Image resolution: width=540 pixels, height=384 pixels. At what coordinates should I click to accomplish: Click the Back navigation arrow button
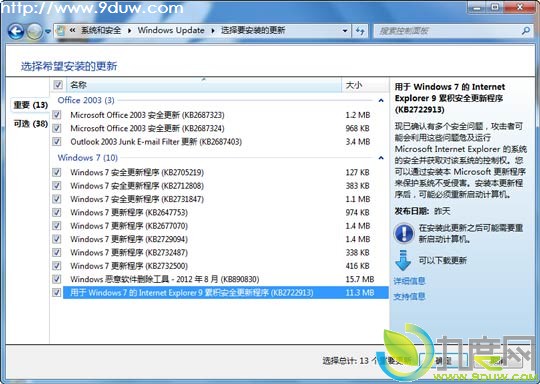click(16, 31)
